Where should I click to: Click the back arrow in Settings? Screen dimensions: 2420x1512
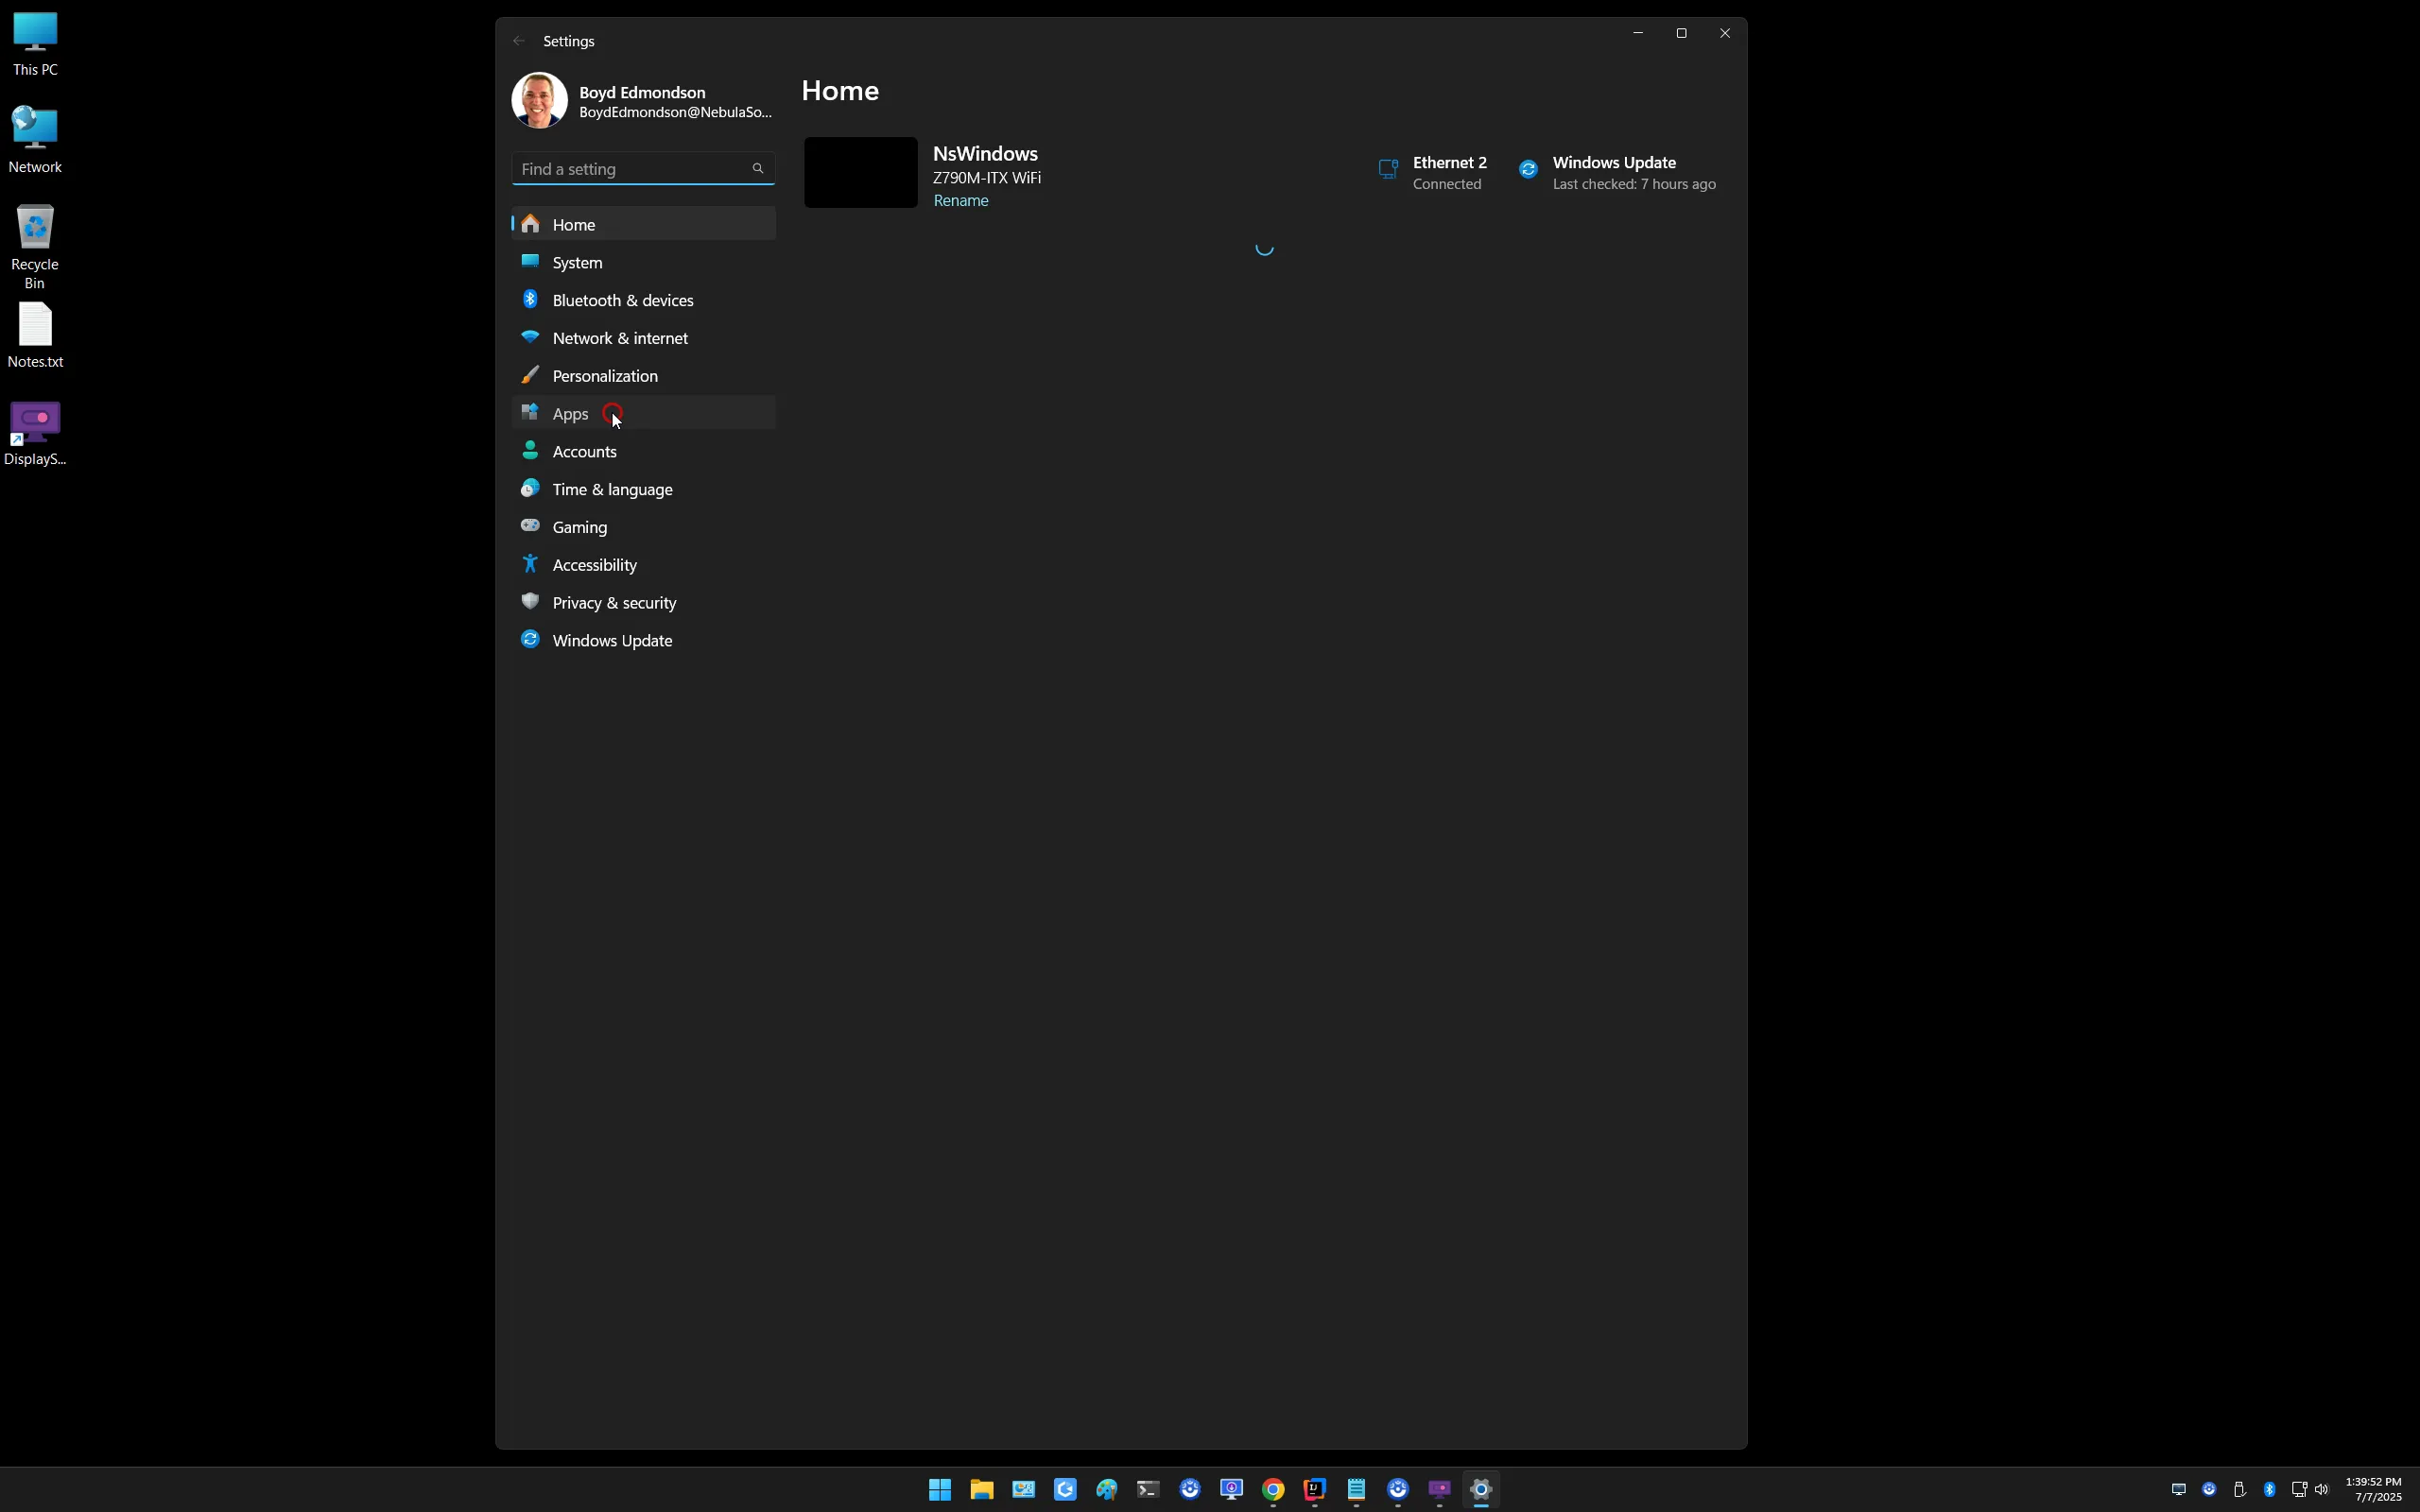tap(518, 41)
